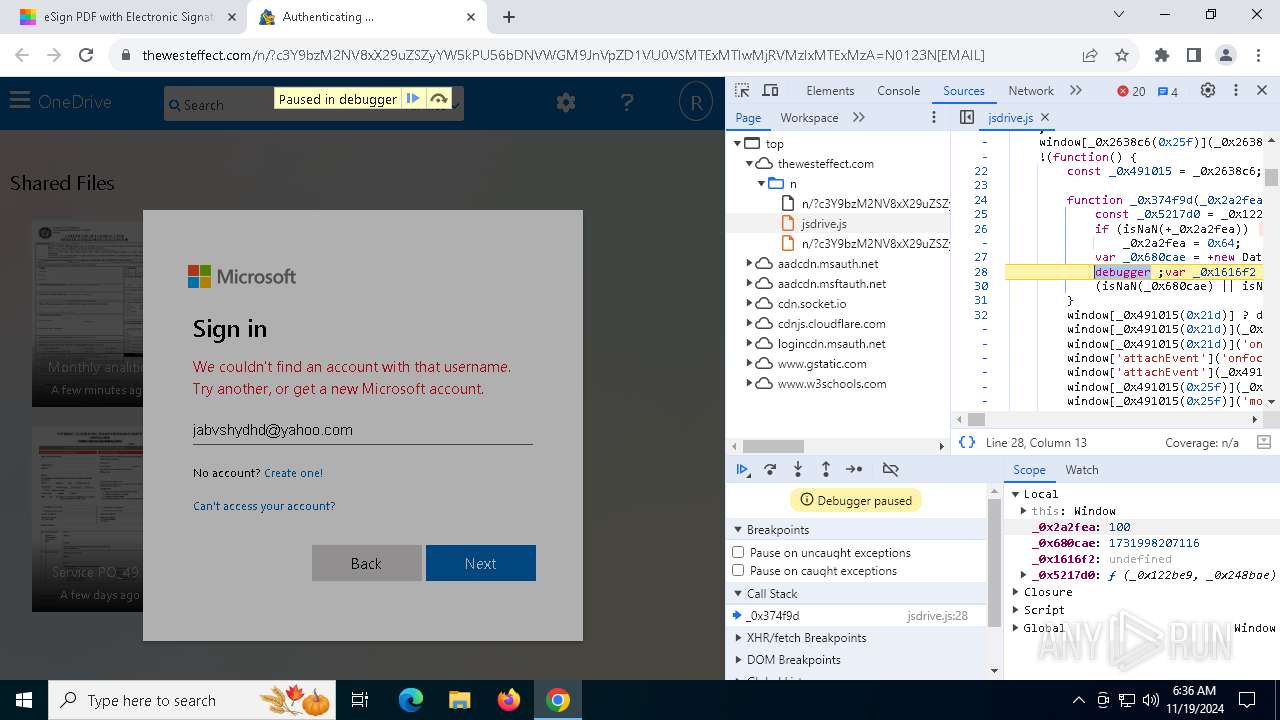Step over from the paused overlay
This screenshot has width=1280, height=720.
click(x=439, y=99)
